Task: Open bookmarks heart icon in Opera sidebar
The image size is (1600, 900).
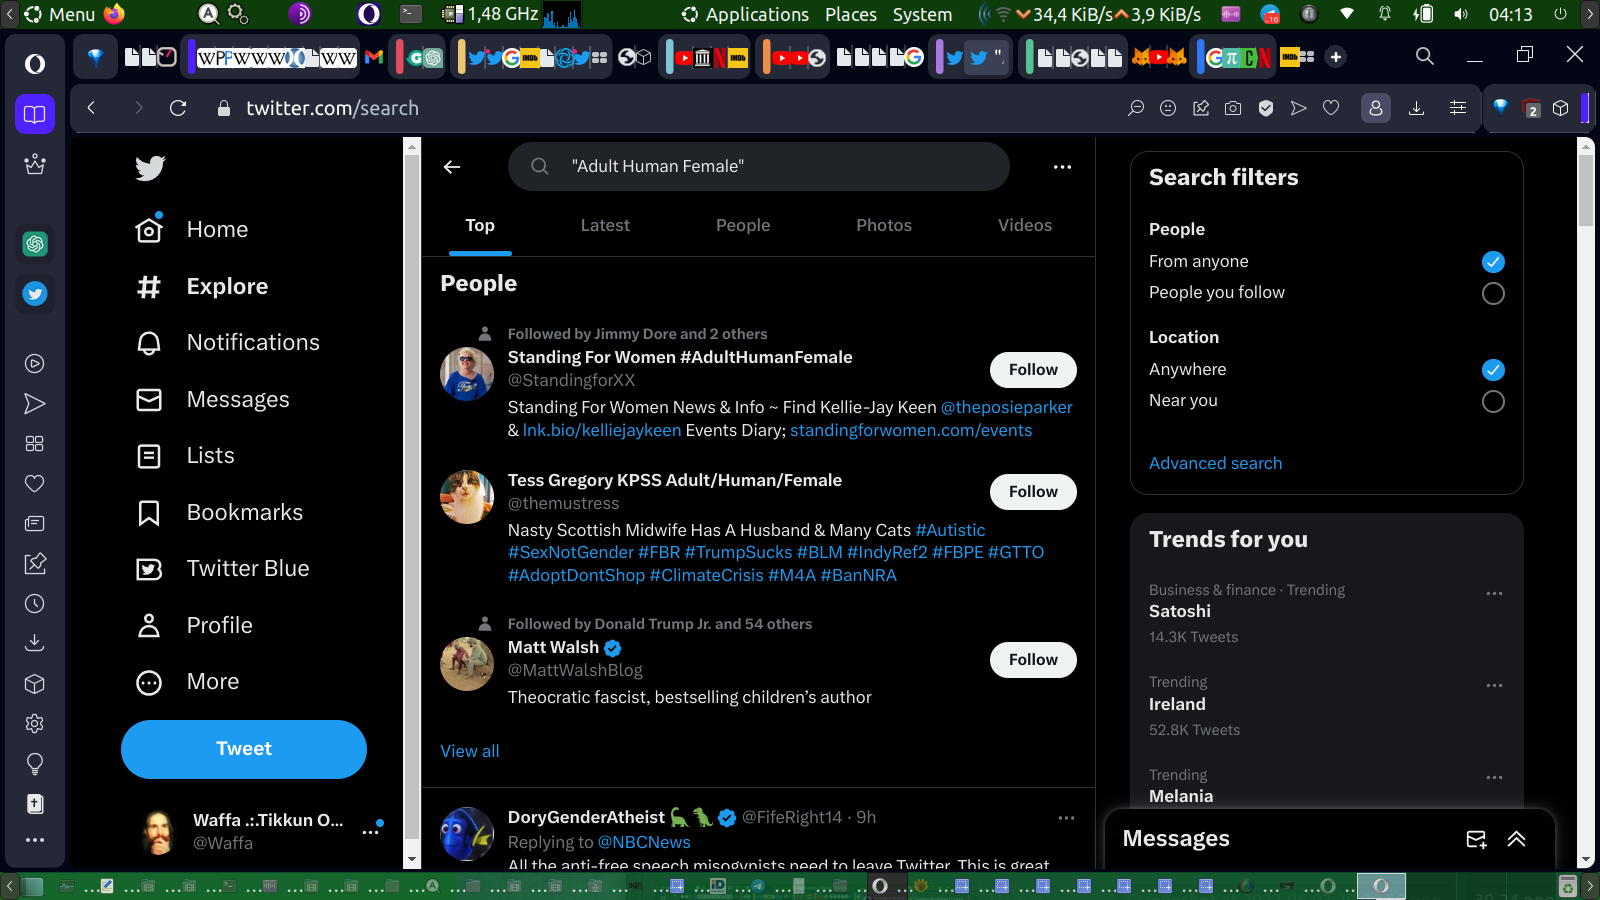Action: pos(35,484)
